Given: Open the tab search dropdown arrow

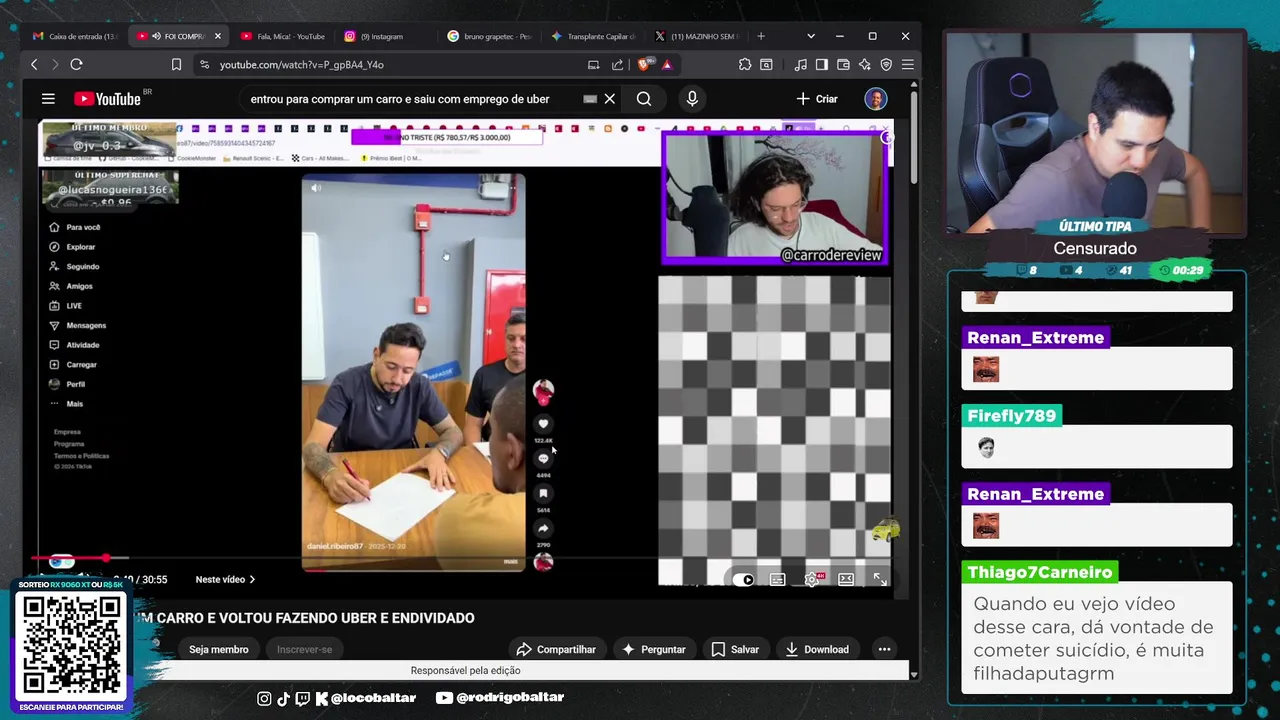Looking at the screenshot, I should 810,36.
